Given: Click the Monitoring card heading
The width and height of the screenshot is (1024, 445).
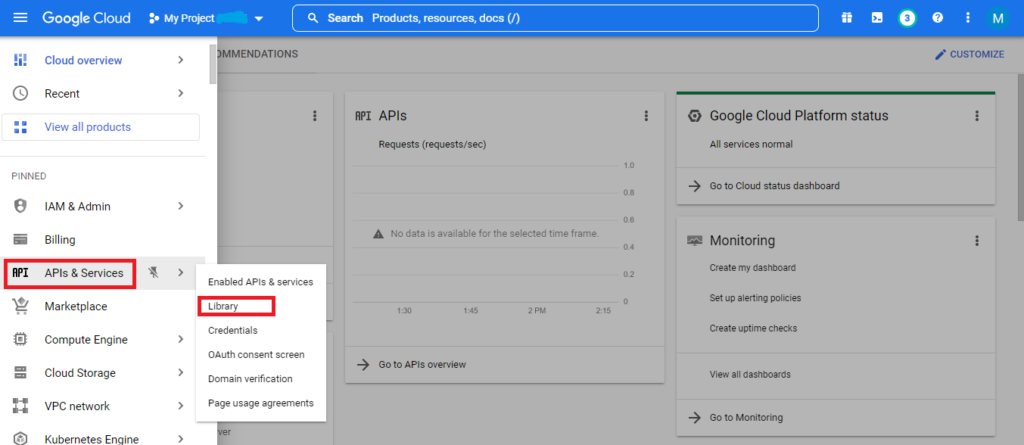Looking at the screenshot, I should [742, 240].
